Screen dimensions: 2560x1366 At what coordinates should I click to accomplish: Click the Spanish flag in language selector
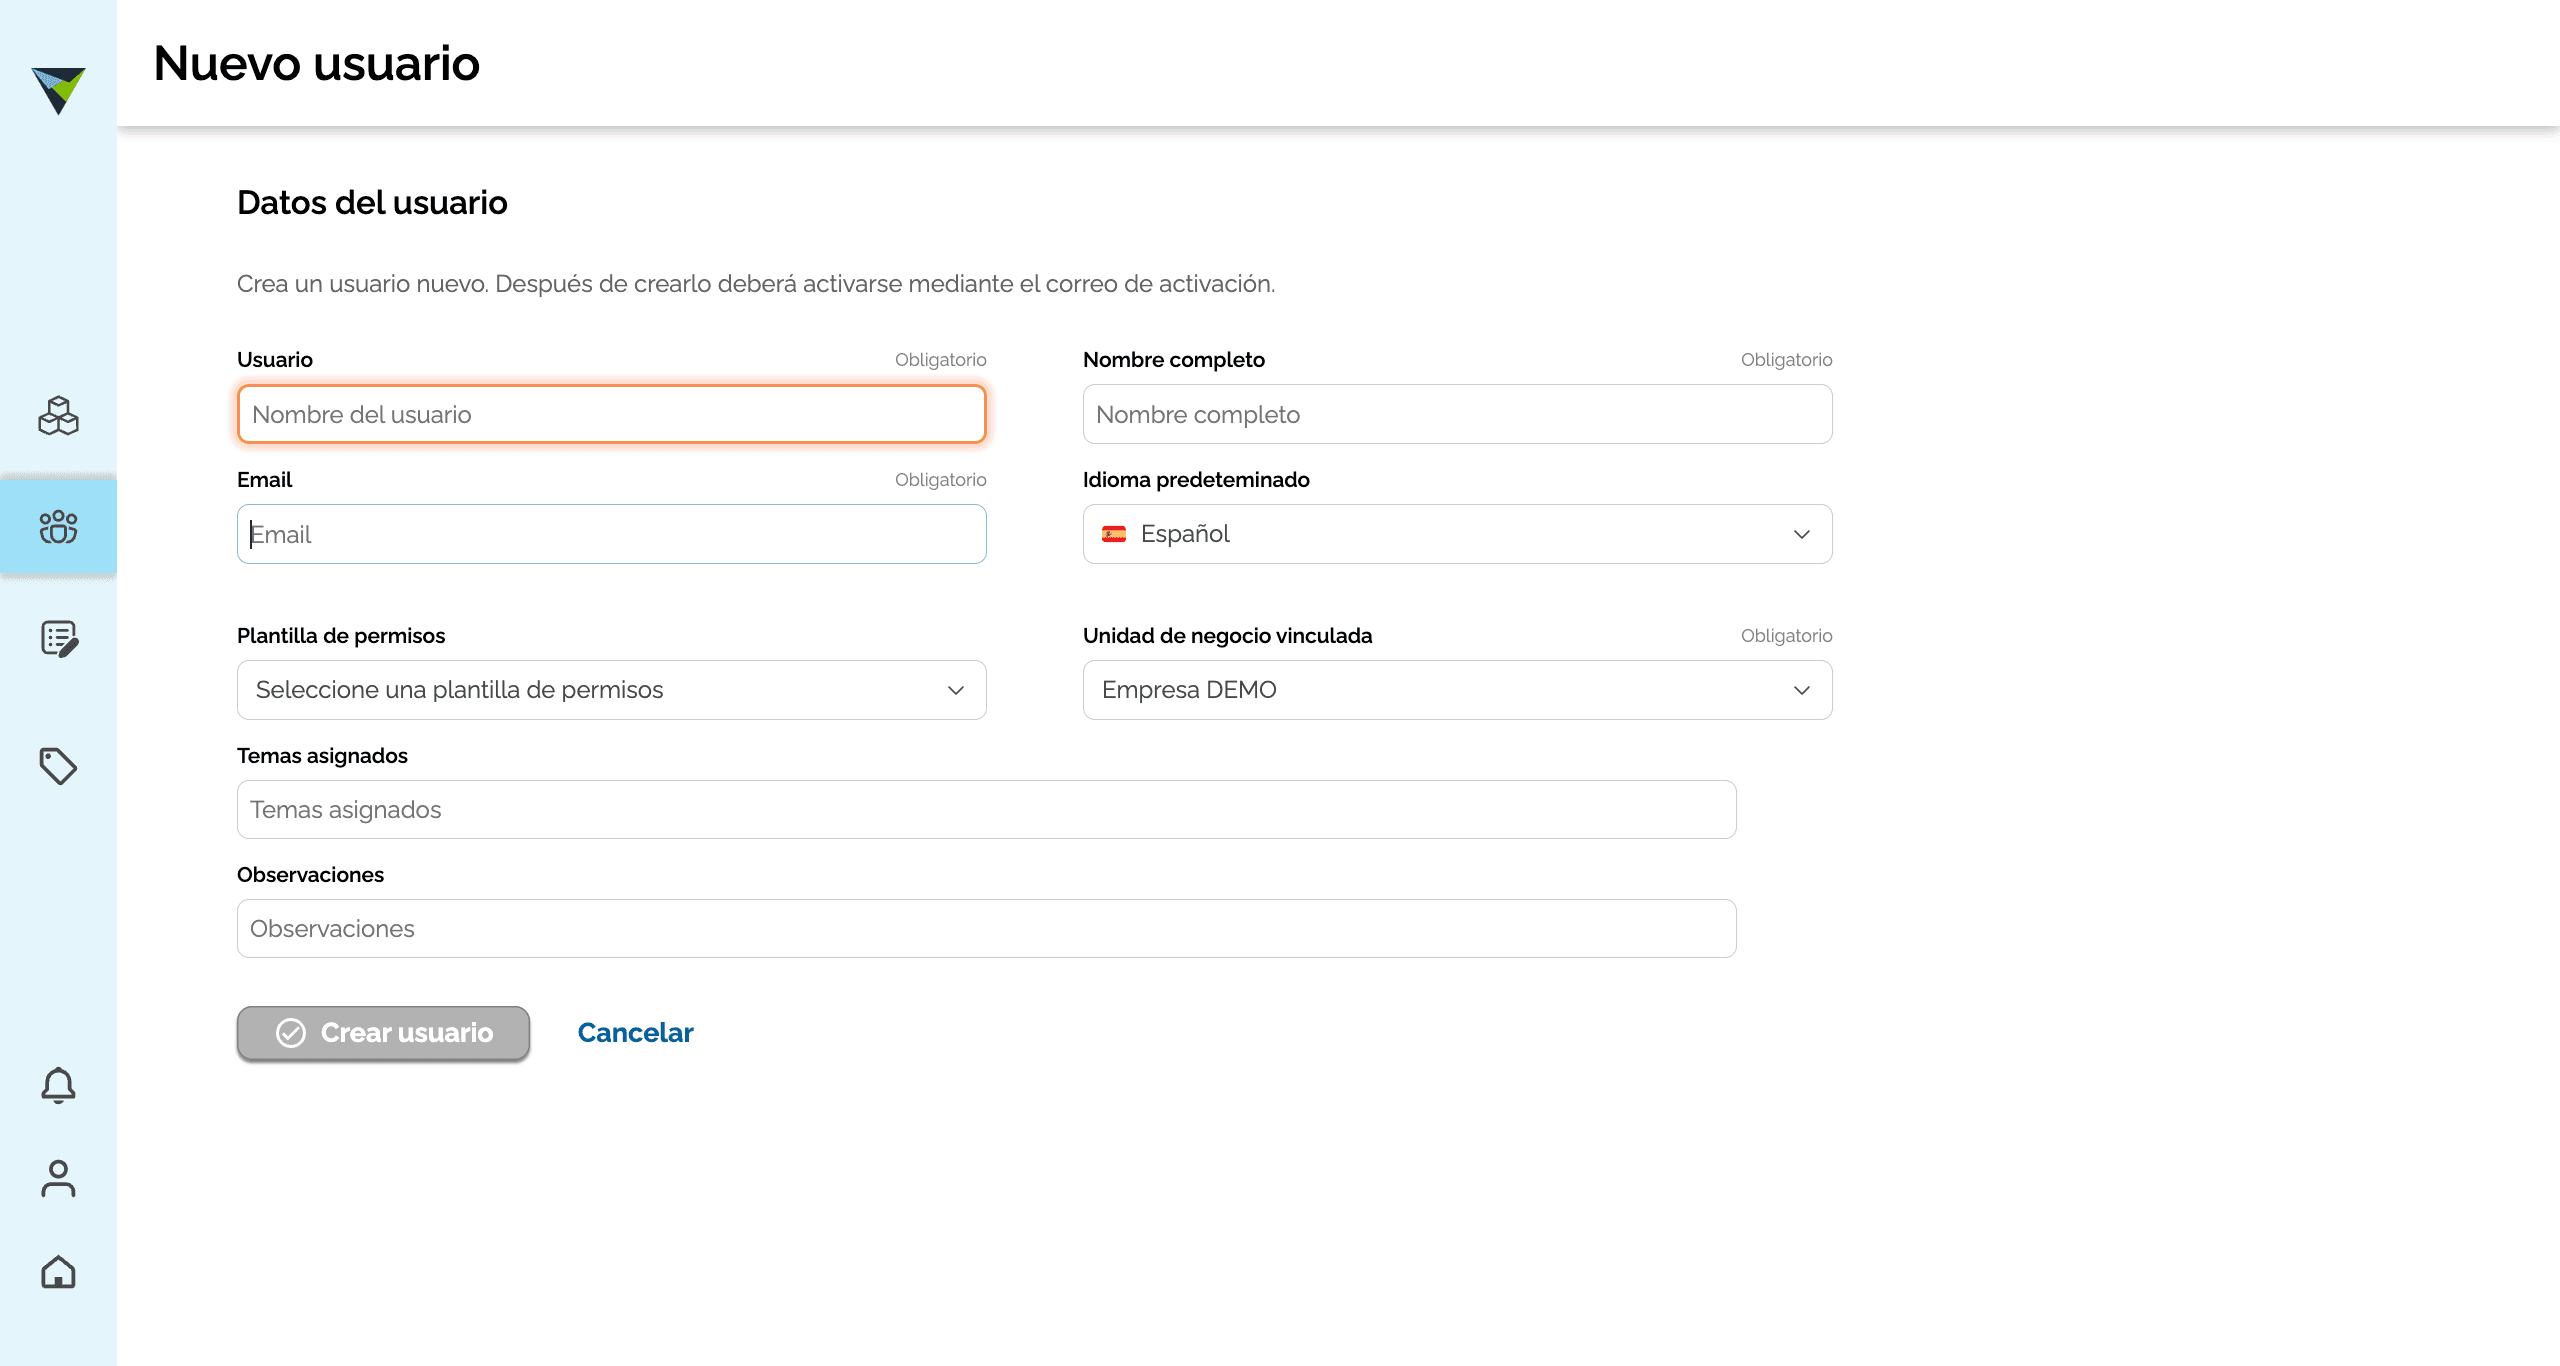click(x=1114, y=534)
